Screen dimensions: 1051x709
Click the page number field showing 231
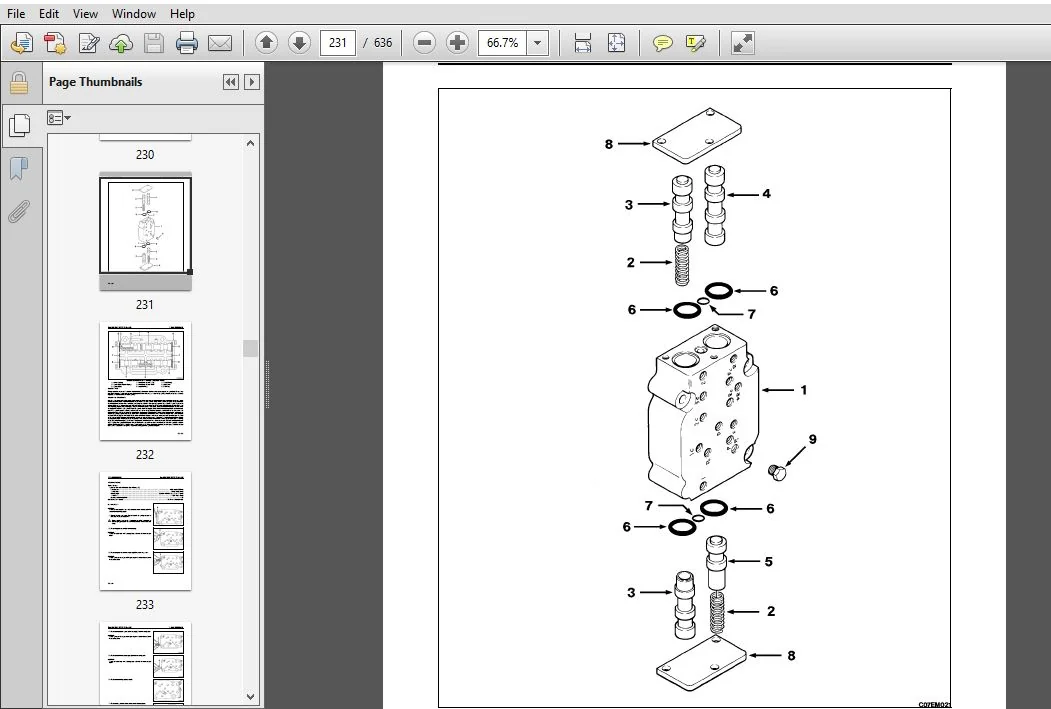[338, 43]
